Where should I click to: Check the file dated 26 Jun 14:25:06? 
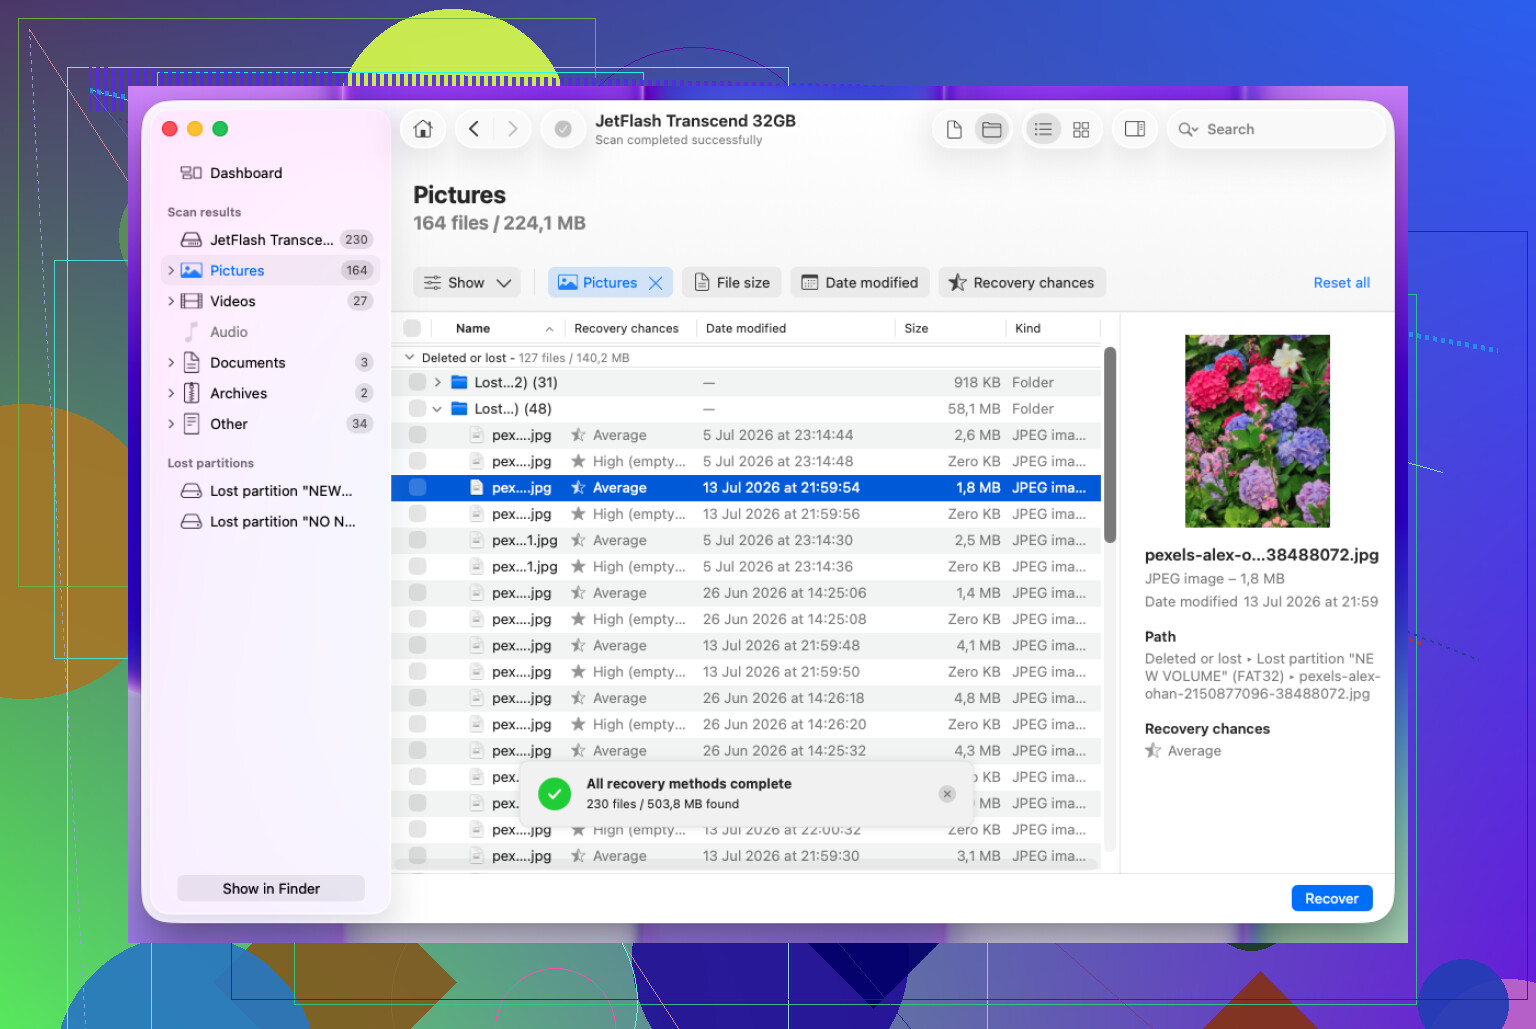(418, 593)
